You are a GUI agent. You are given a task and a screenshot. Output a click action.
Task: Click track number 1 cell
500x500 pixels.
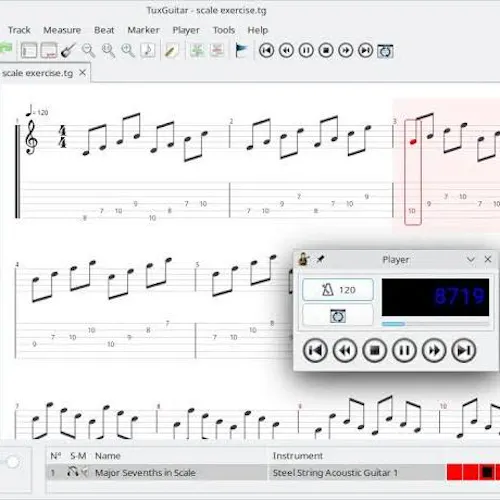click(x=53, y=473)
